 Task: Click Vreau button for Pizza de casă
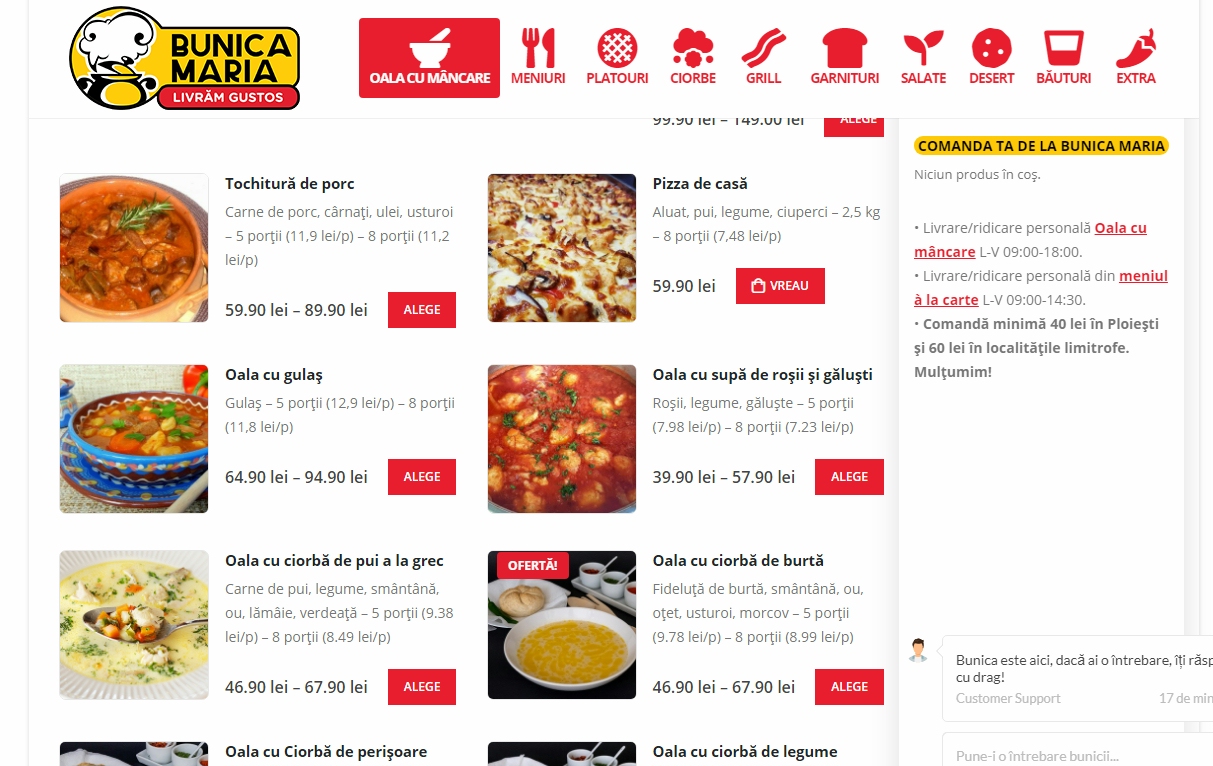point(780,286)
